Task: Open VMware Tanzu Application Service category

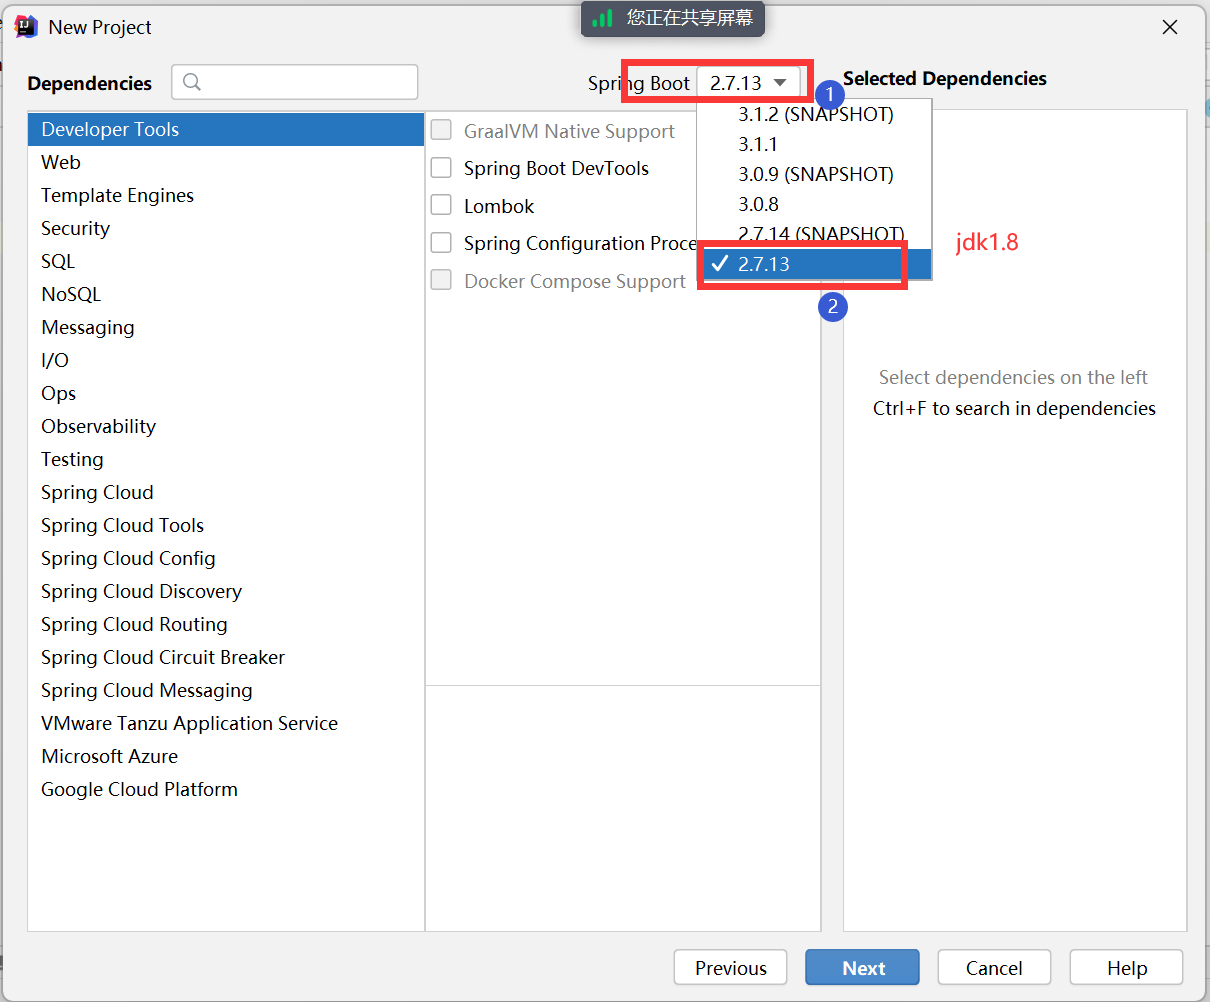Action: [226, 723]
